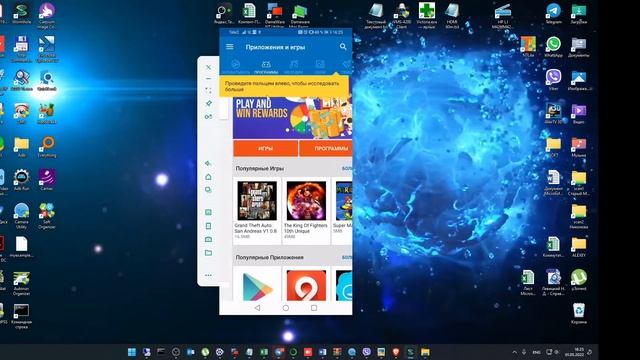Screen dimensions: 640x360
Task: Select the first tab with play arrow icon
Action: [236, 67]
